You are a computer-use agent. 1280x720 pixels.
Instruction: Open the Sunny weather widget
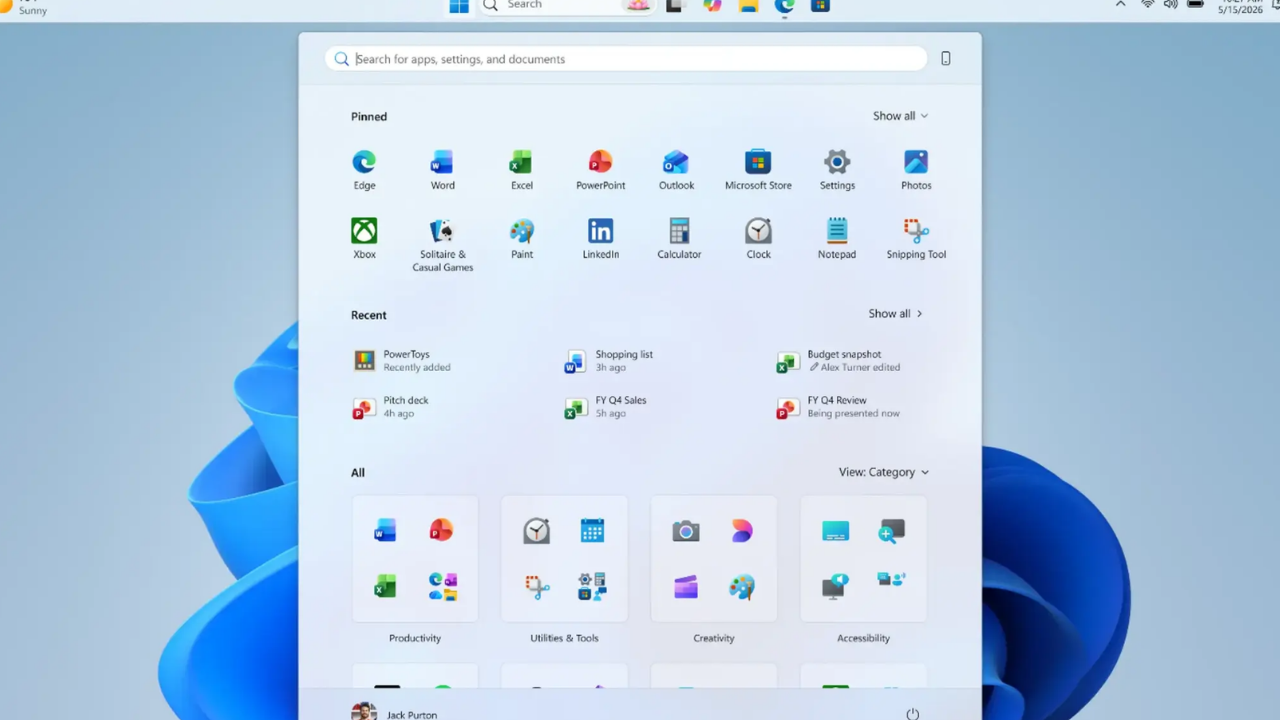[x=25, y=7]
